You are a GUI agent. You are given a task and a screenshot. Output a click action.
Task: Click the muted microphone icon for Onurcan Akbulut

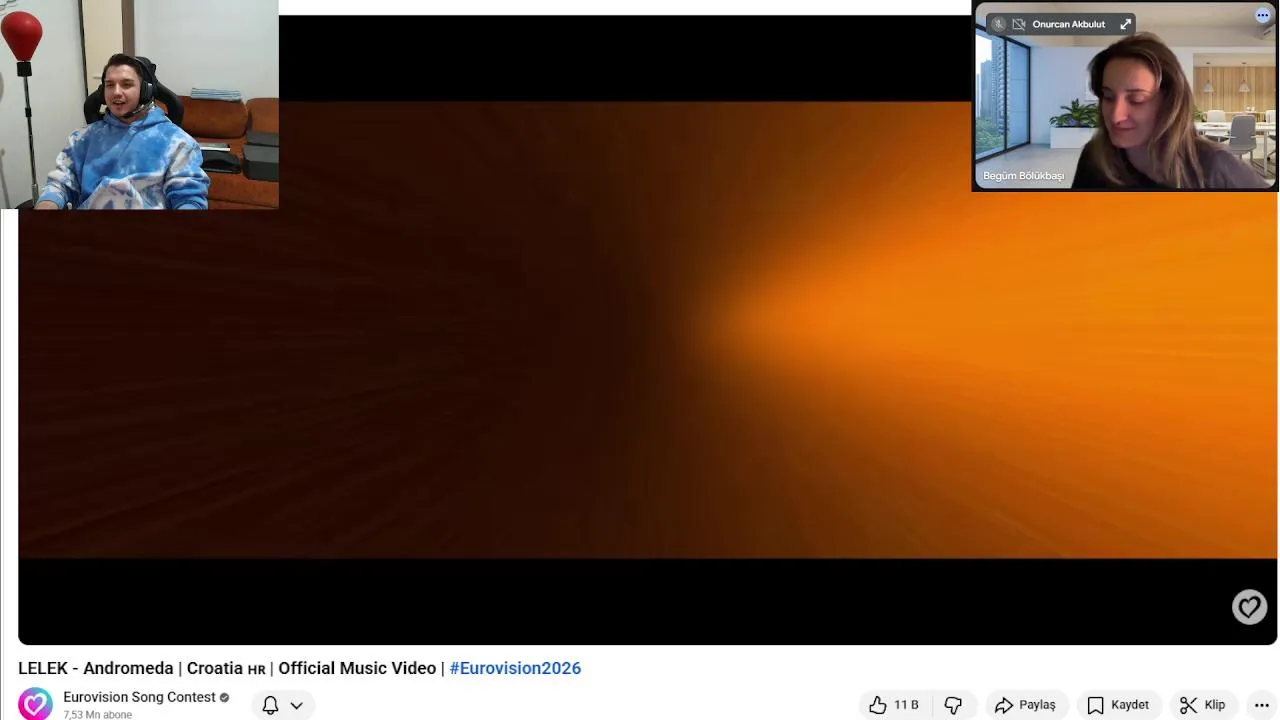point(998,24)
